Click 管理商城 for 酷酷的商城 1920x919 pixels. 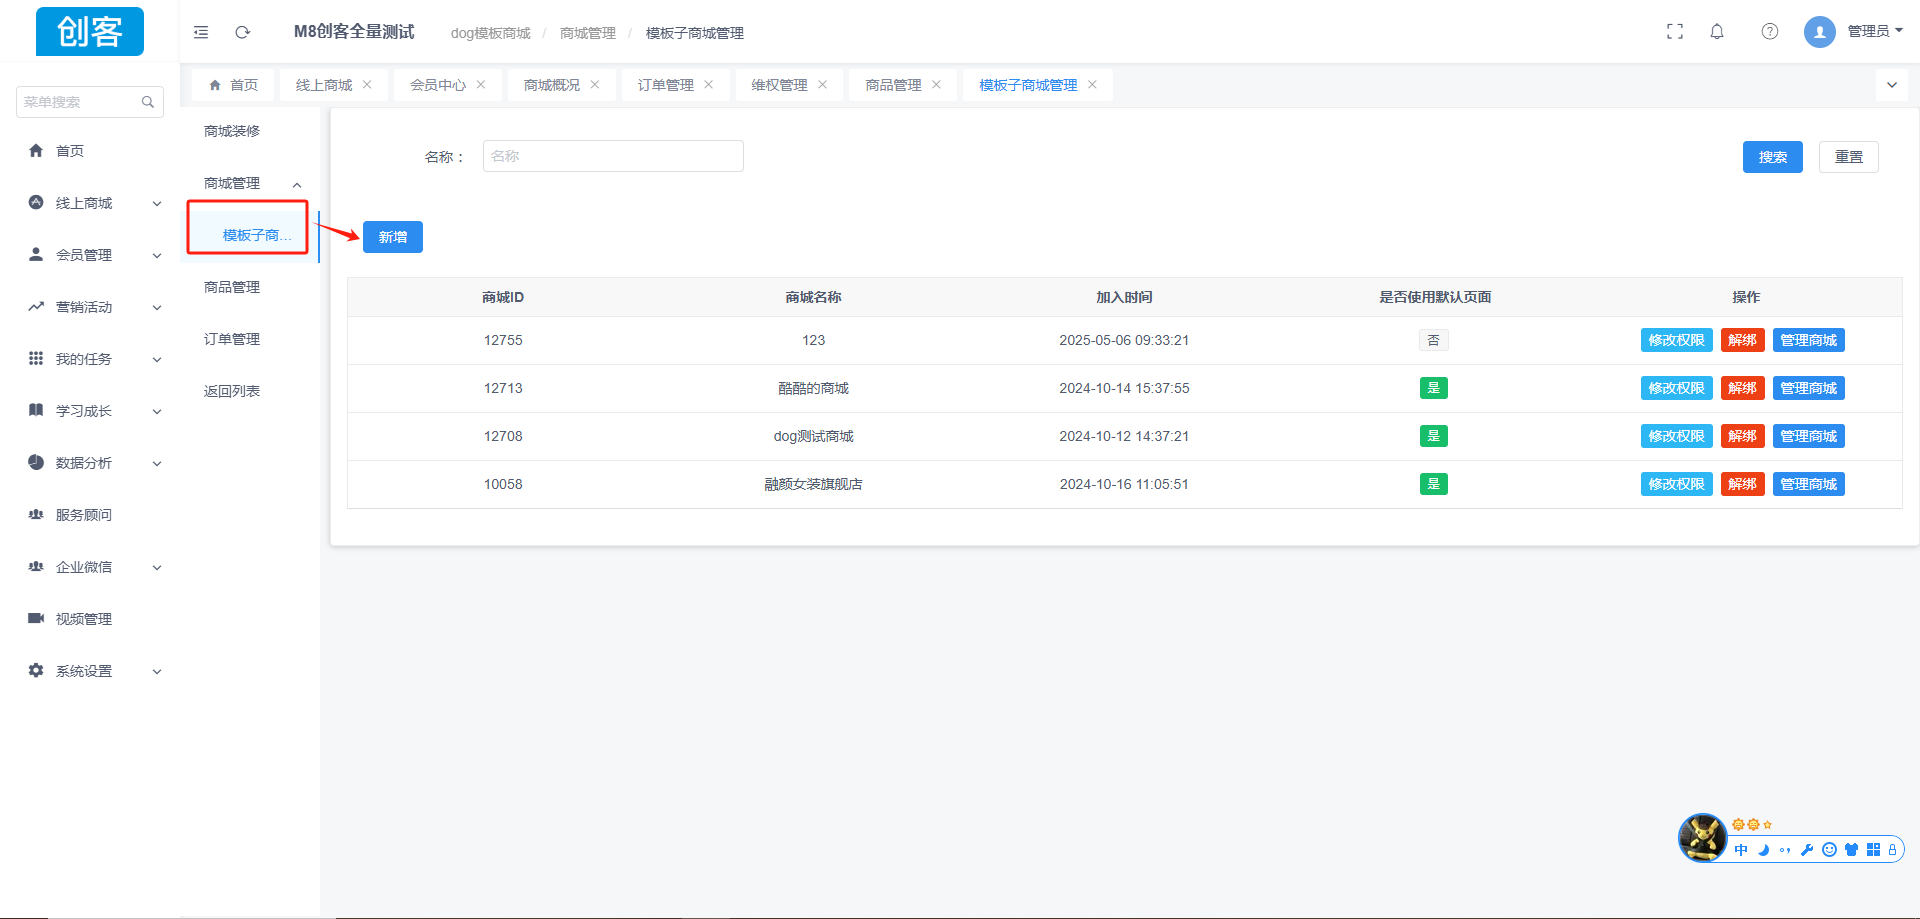[1808, 388]
